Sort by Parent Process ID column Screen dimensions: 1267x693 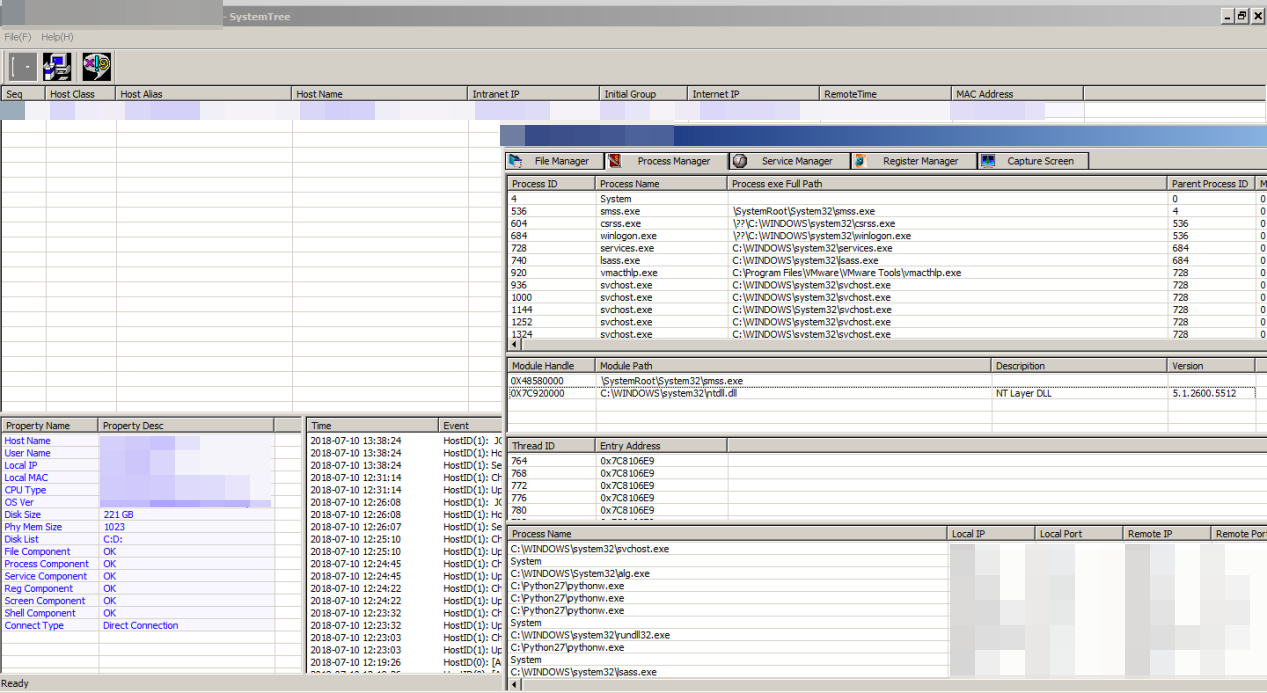tap(1211, 184)
